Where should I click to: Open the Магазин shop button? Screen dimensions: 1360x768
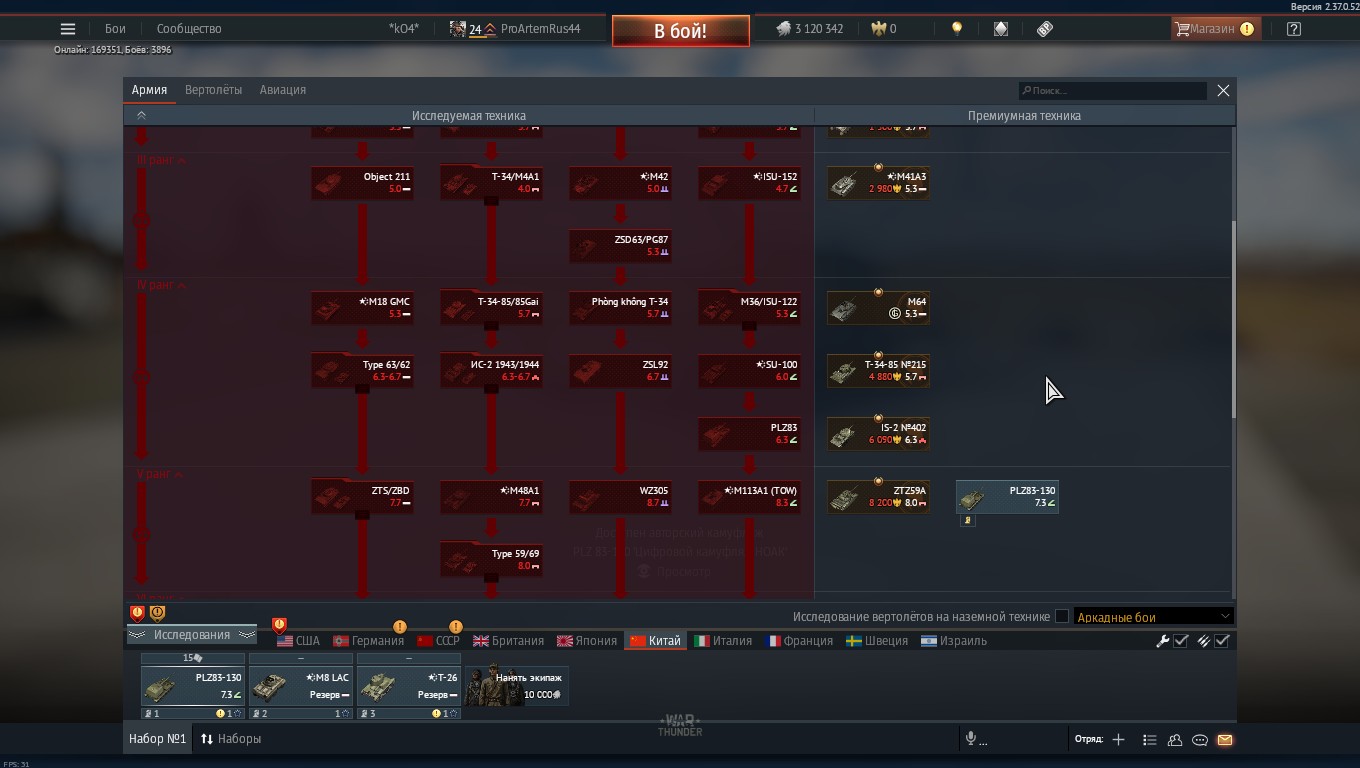coord(1215,29)
